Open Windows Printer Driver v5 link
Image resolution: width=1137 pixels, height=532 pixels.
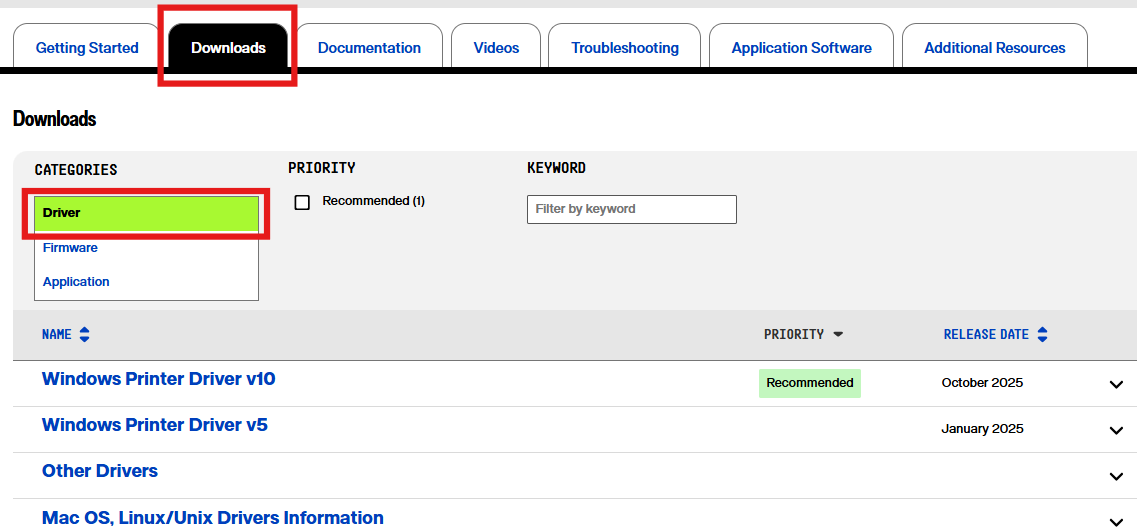(x=155, y=424)
